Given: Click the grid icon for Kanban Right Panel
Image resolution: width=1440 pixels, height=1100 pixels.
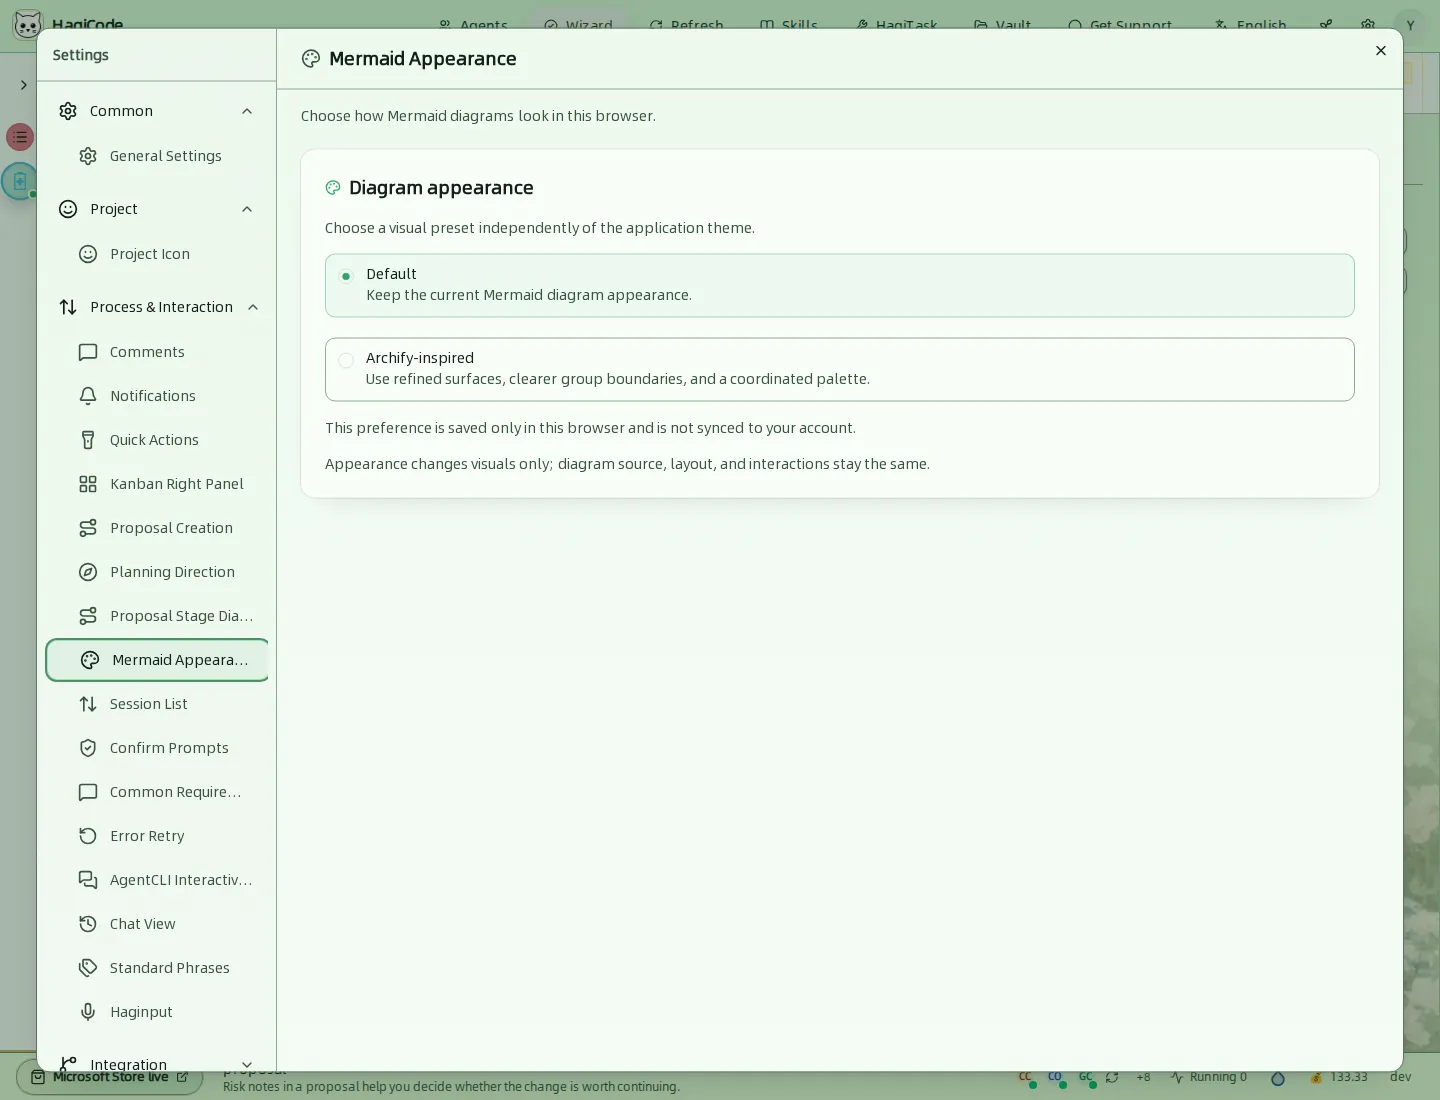Looking at the screenshot, I should (x=88, y=484).
